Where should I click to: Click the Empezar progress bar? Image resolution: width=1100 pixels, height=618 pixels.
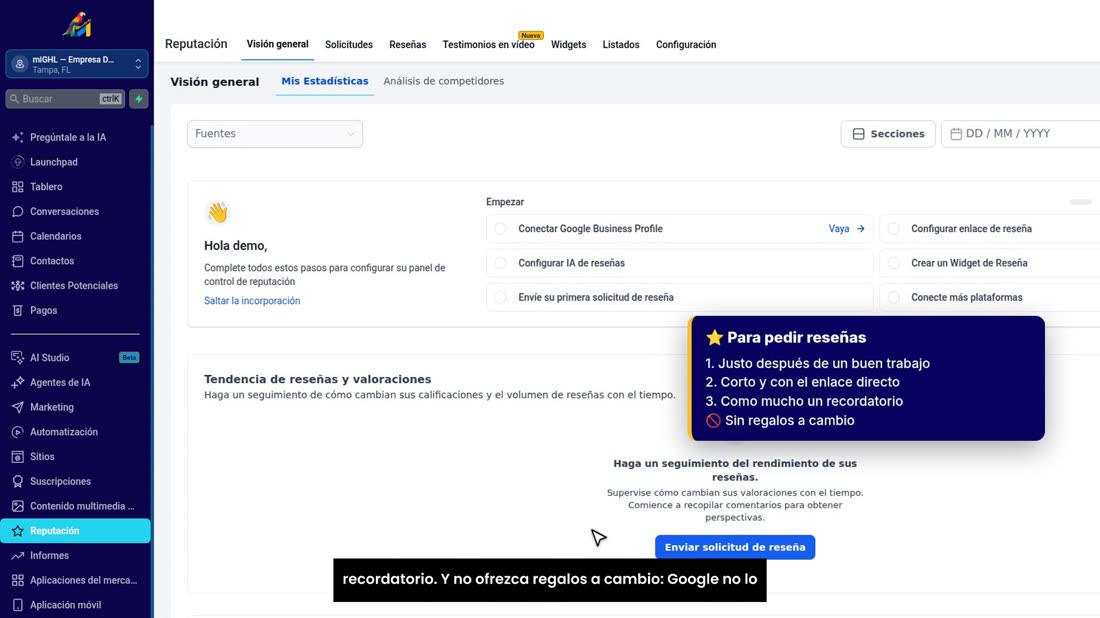coord(1080,202)
